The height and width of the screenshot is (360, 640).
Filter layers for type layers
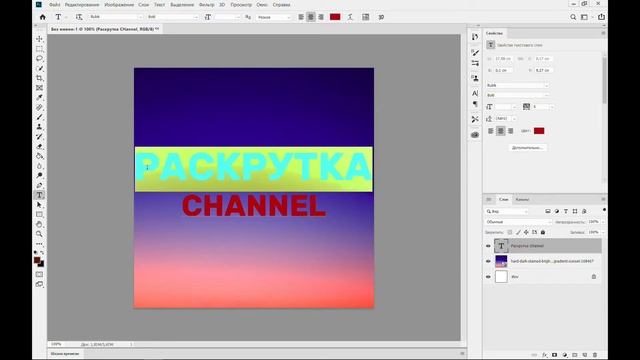click(566, 211)
